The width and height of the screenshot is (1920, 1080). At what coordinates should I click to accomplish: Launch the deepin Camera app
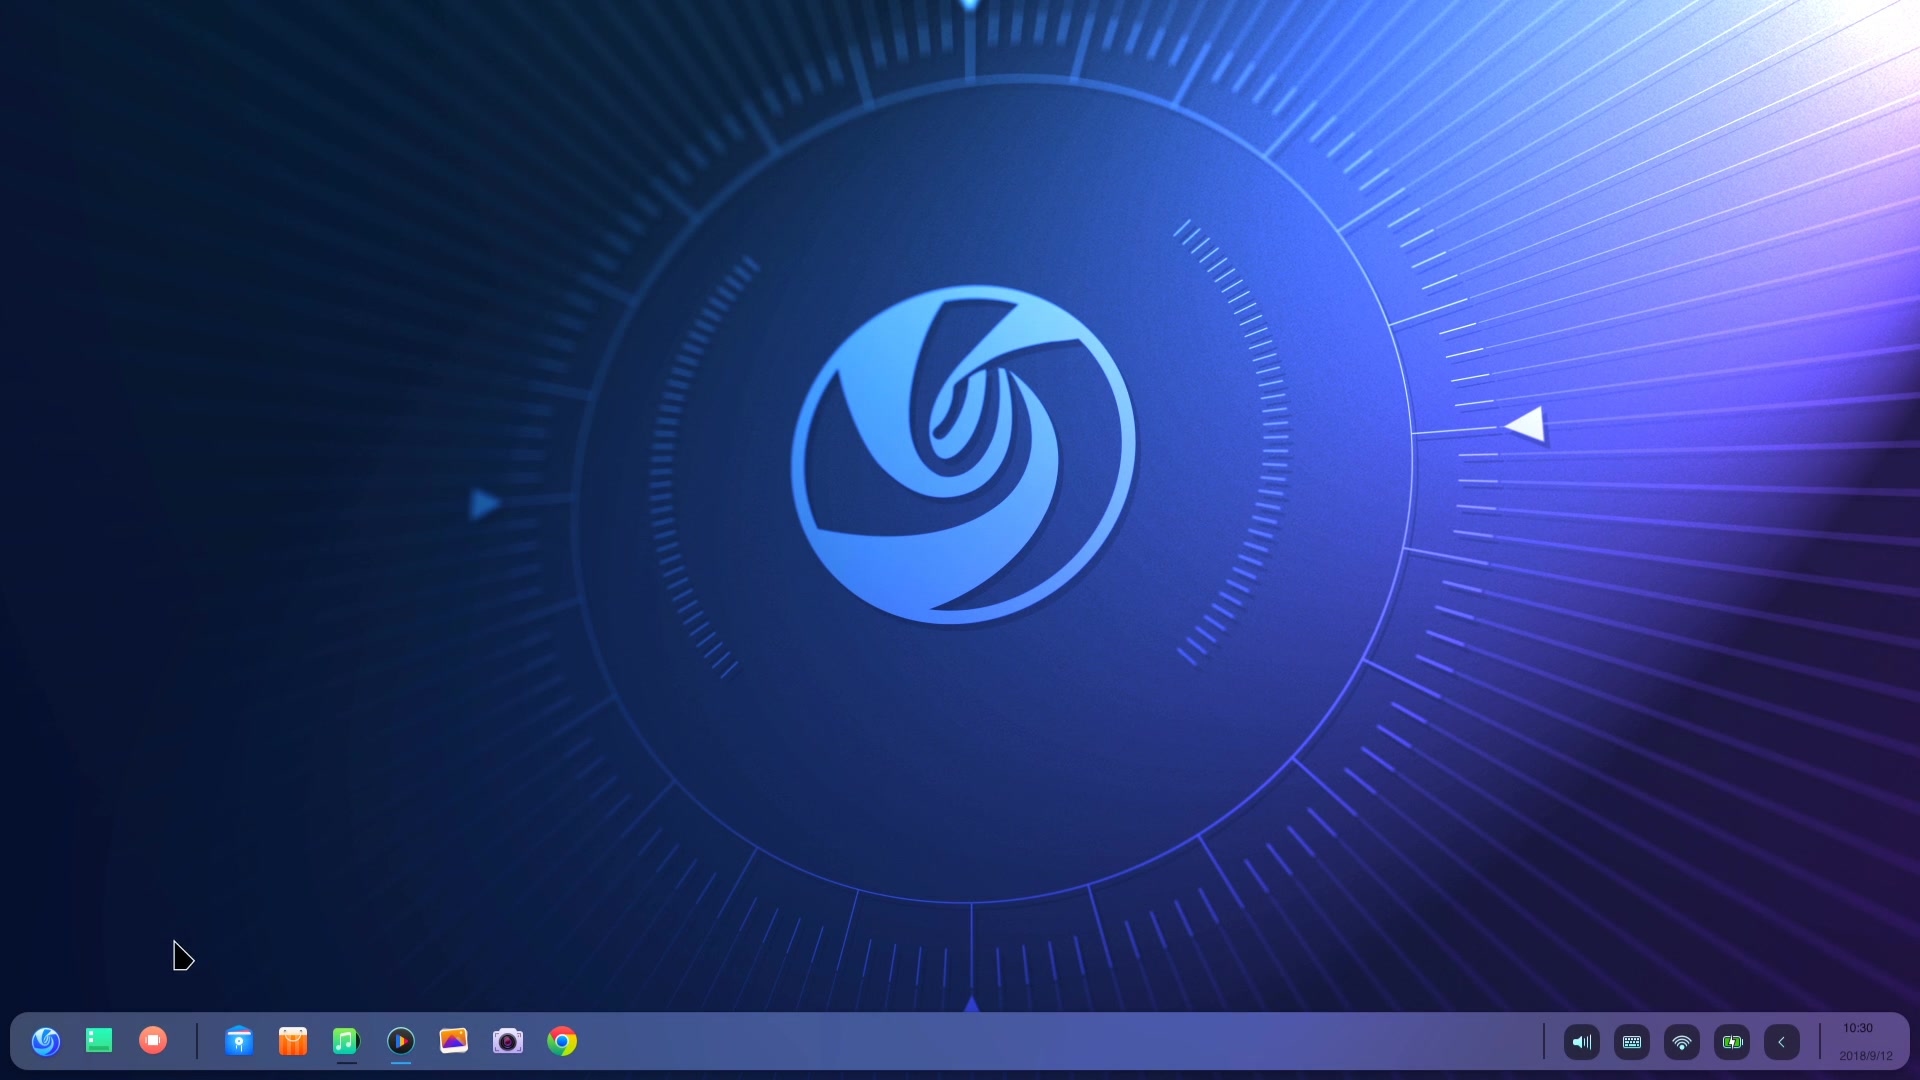pos(508,1041)
